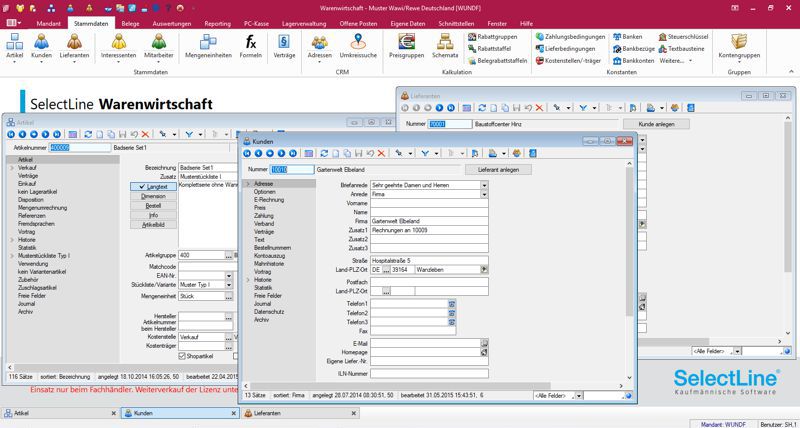Open the Offene Posten ribbon tab
This screenshot has width=800, height=428.
point(359,23)
